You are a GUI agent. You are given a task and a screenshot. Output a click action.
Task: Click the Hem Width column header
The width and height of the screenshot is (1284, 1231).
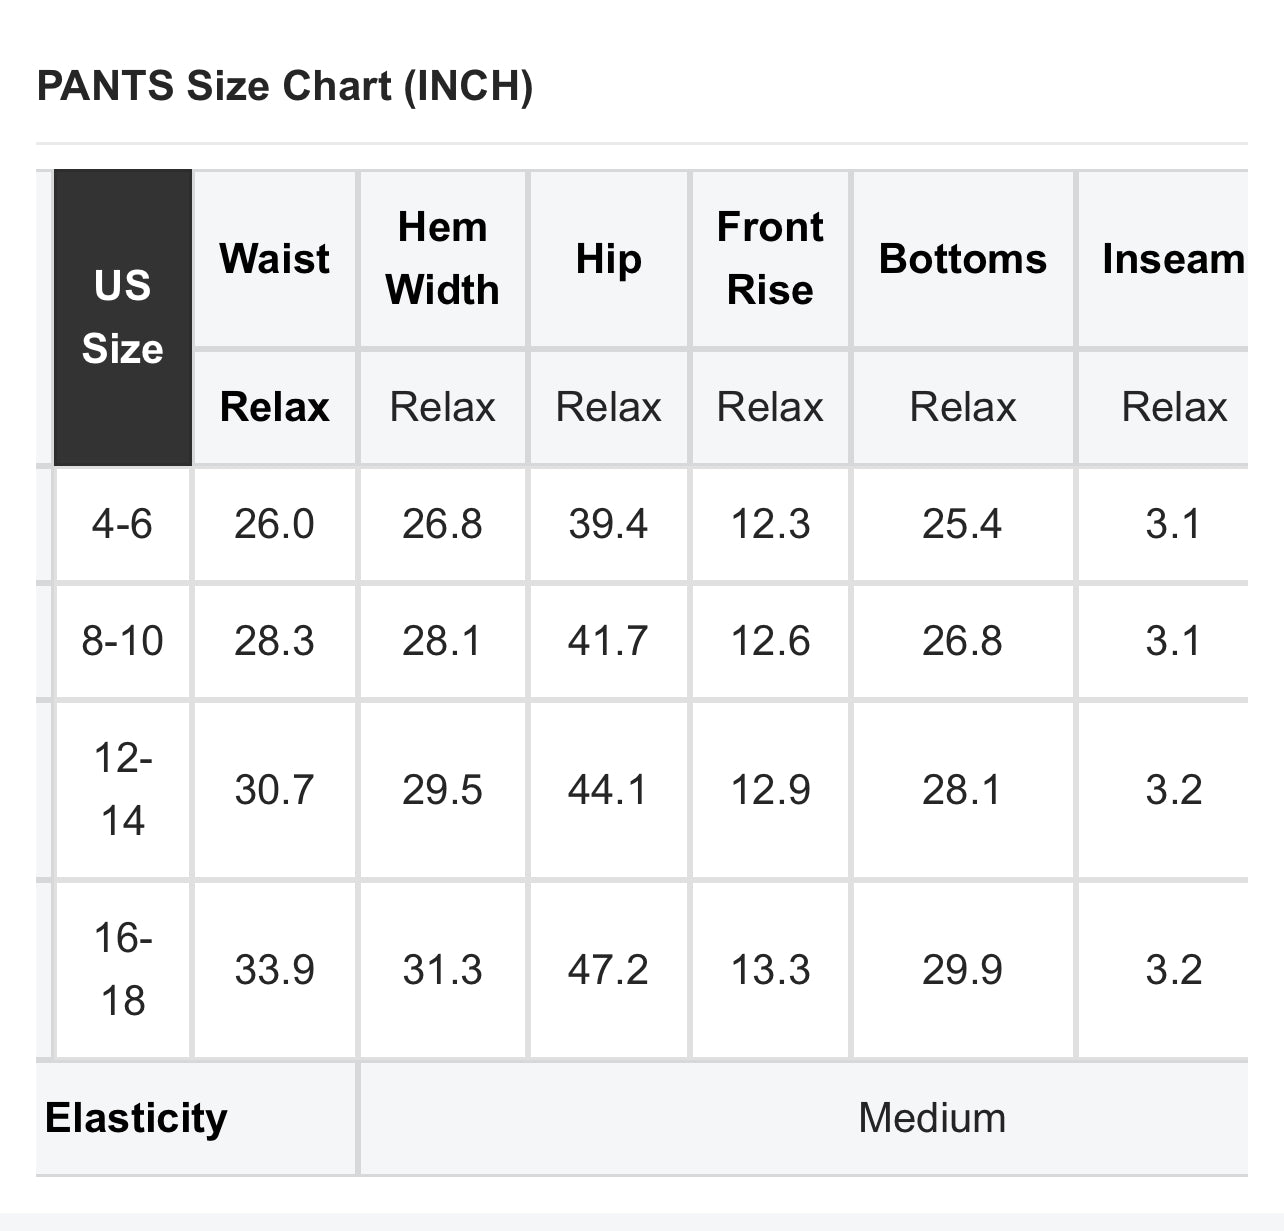coord(442,259)
